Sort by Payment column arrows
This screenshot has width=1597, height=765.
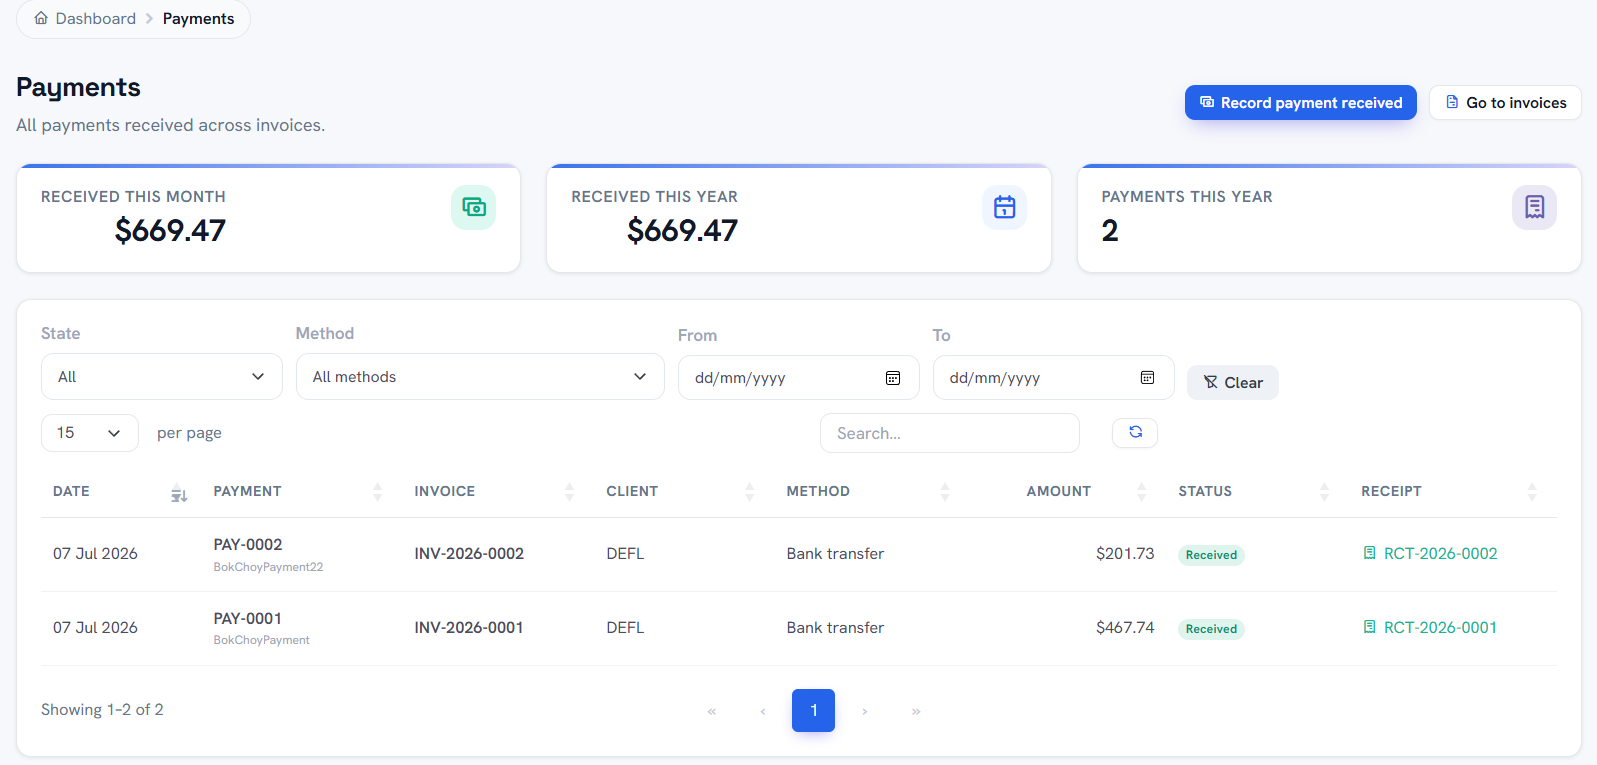[378, 491]
